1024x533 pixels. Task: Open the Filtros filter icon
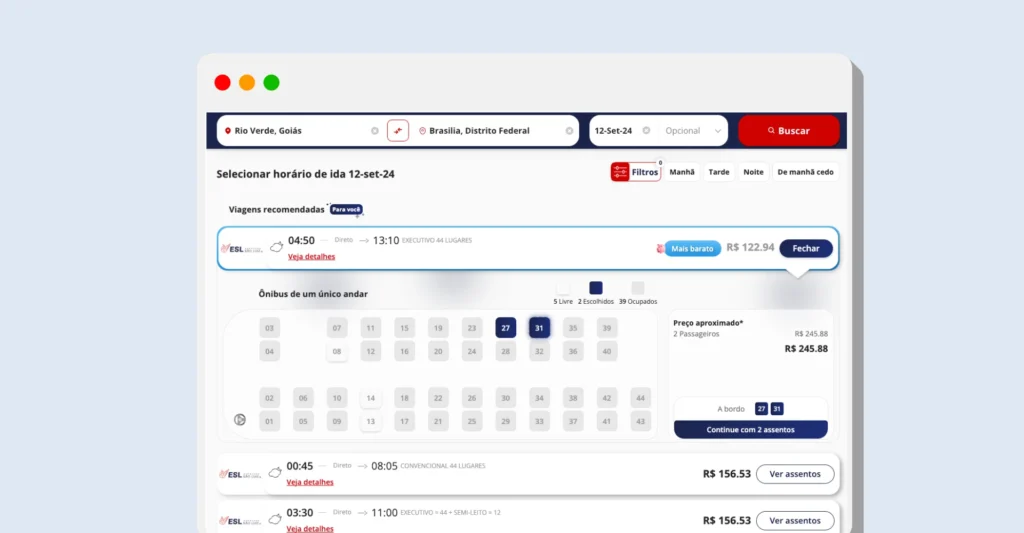[620, 172]
